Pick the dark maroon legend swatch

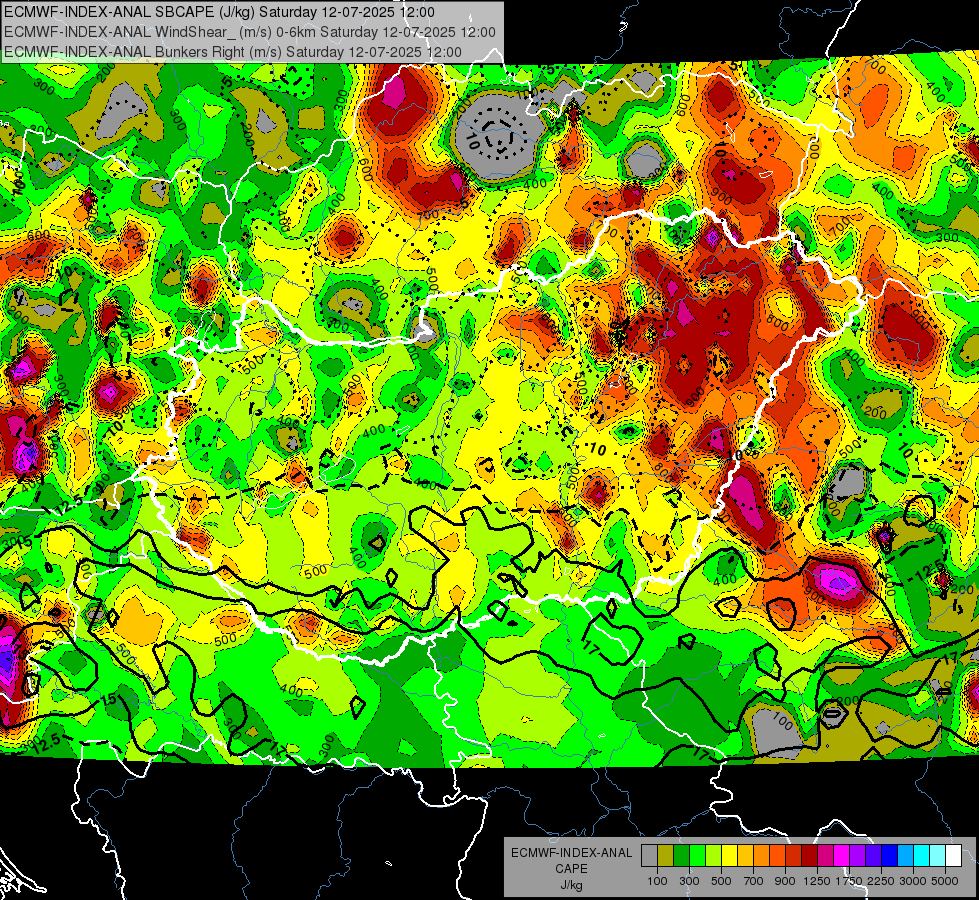click(809, 856)
